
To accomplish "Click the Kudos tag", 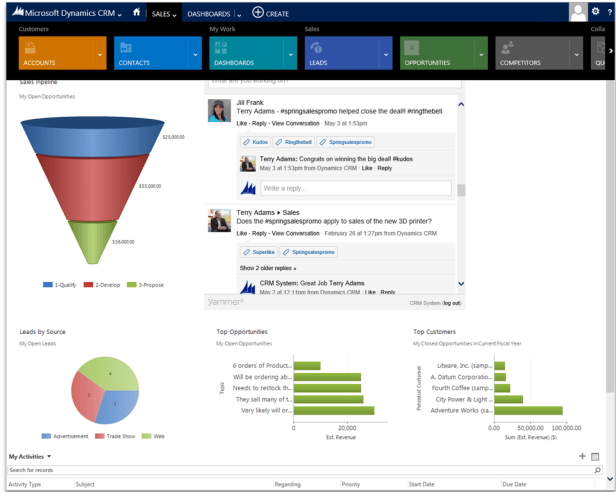I will 255,142.
